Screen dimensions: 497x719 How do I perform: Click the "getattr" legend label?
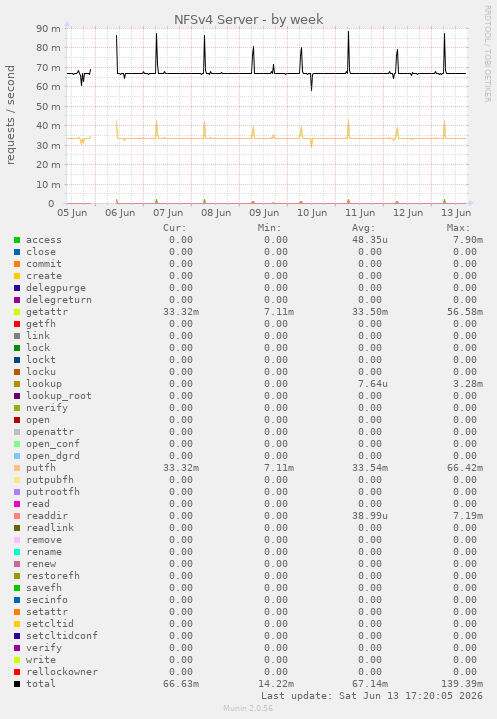click(47, 312)
